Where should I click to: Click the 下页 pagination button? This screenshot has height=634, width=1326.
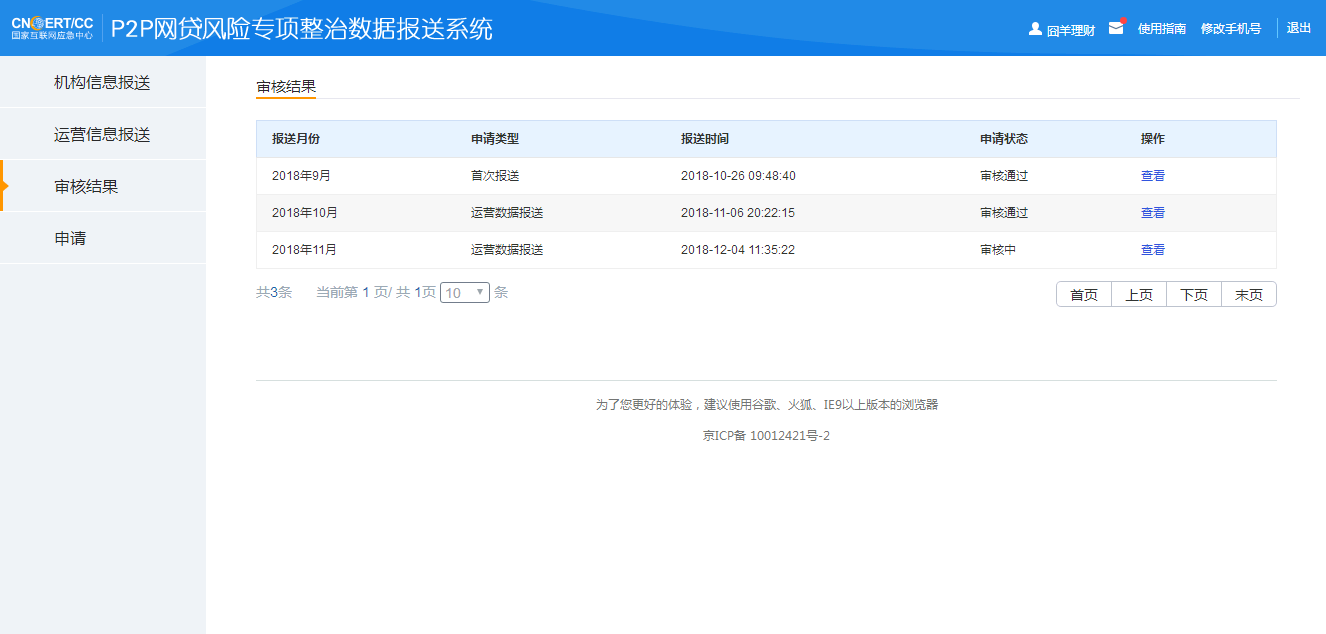coord(1194,293)
